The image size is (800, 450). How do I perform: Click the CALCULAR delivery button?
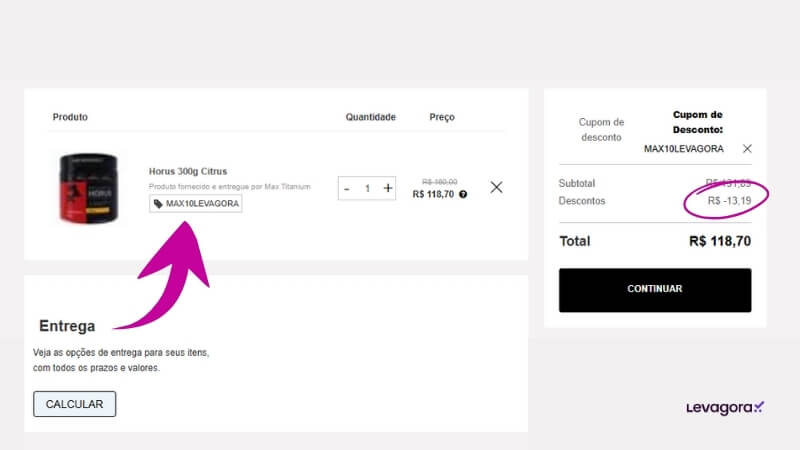[x=74, y=404]
